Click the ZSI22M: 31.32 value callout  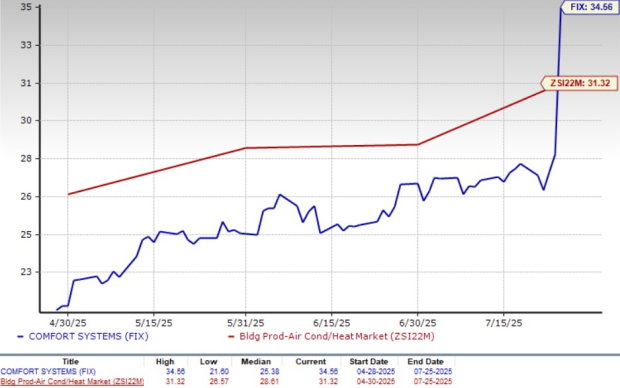tap(580, 83)
